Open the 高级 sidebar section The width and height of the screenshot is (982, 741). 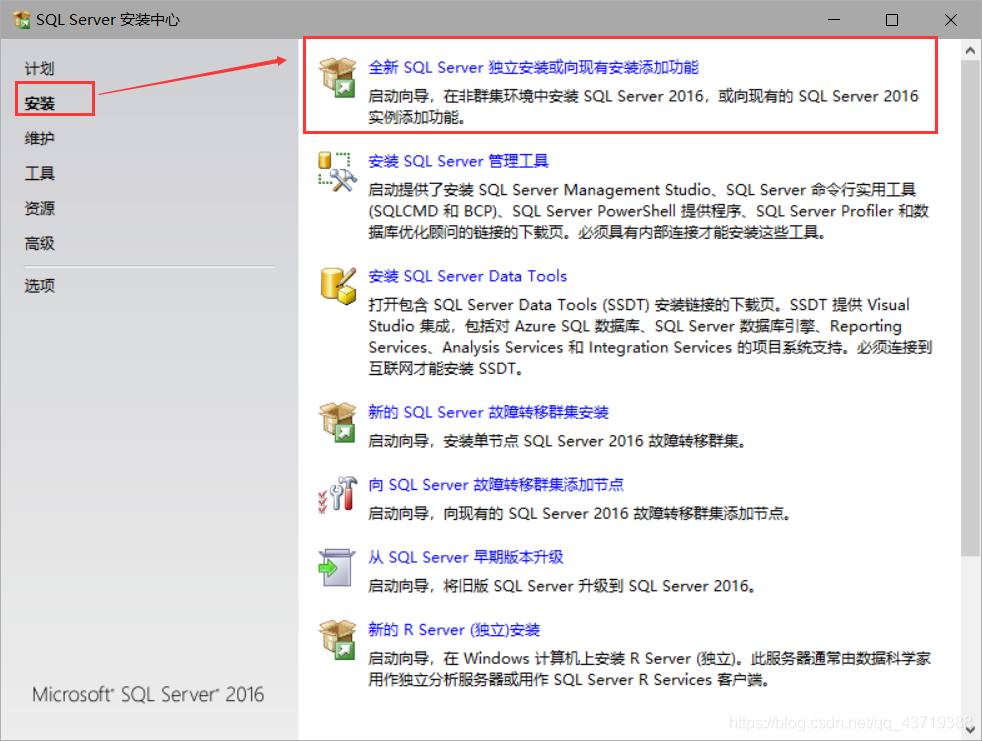[x=39, y=243]
